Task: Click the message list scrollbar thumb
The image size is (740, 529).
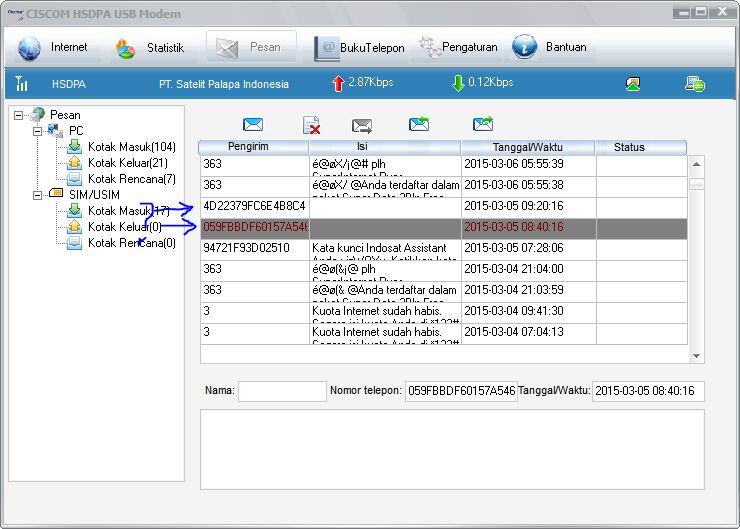Action: click(x=696, y=184)
